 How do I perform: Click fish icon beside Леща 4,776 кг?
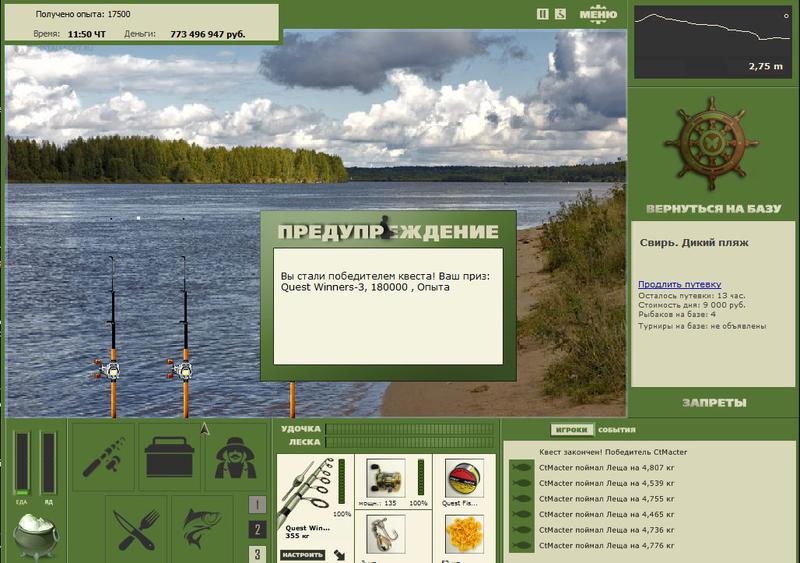tap(521, 546)
